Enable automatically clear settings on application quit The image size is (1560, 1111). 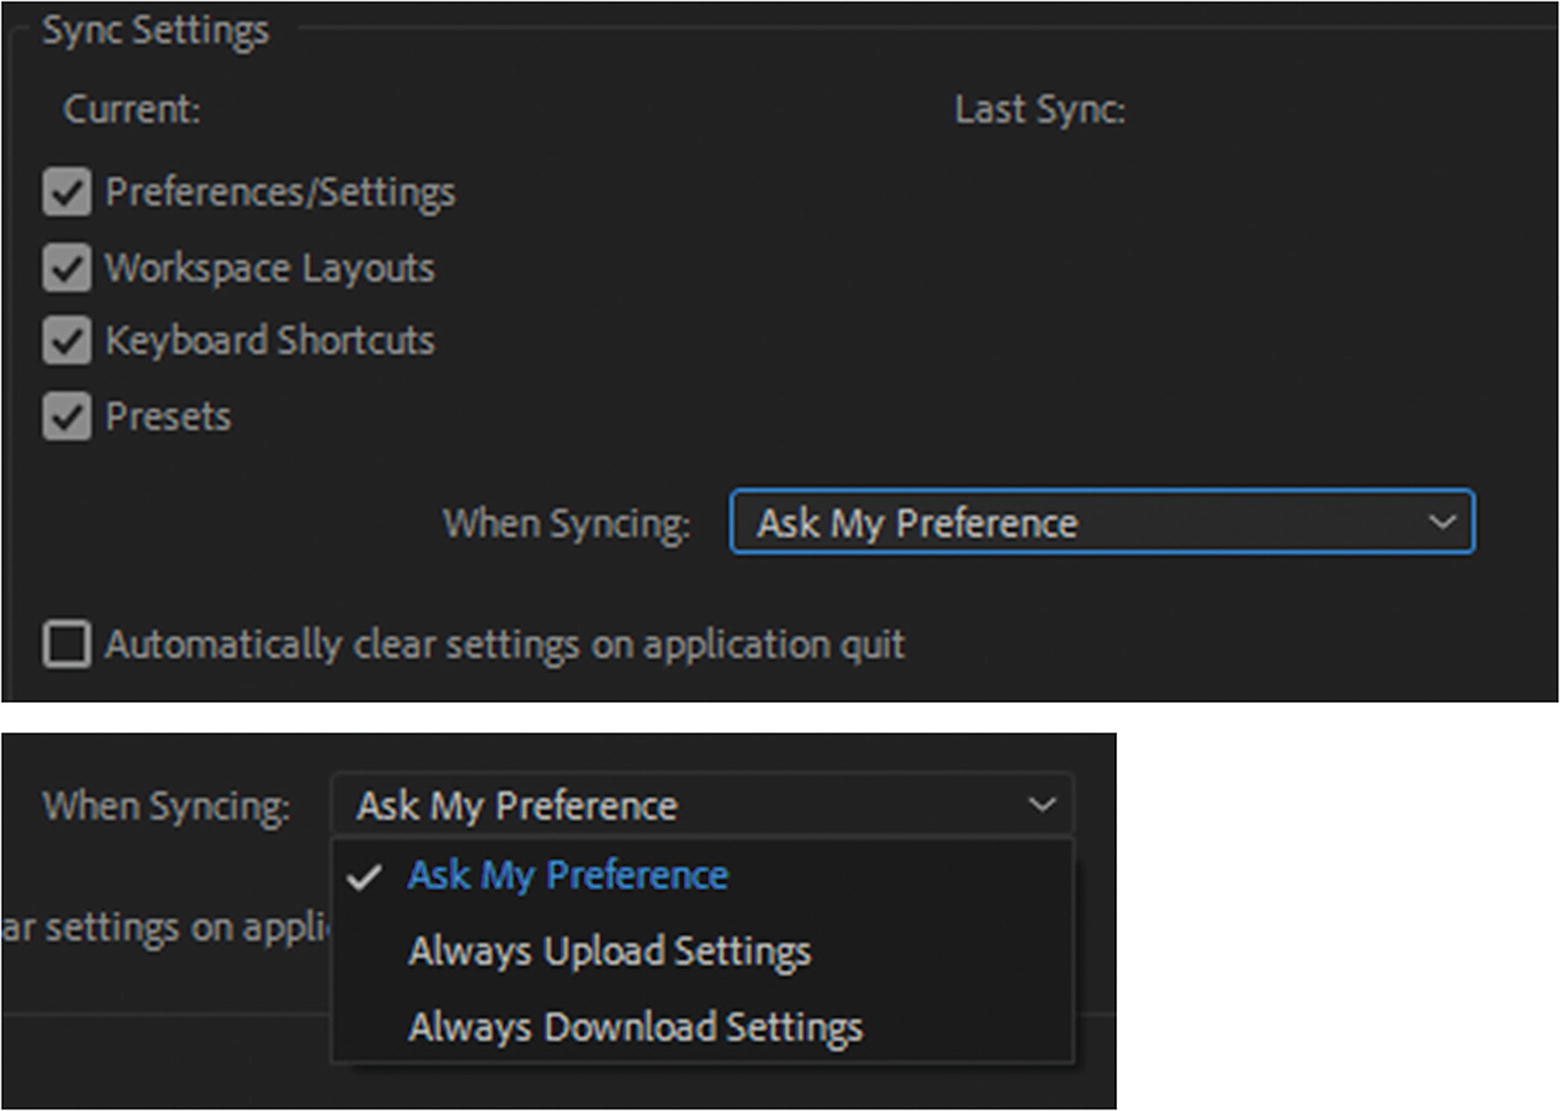point(67,644)
